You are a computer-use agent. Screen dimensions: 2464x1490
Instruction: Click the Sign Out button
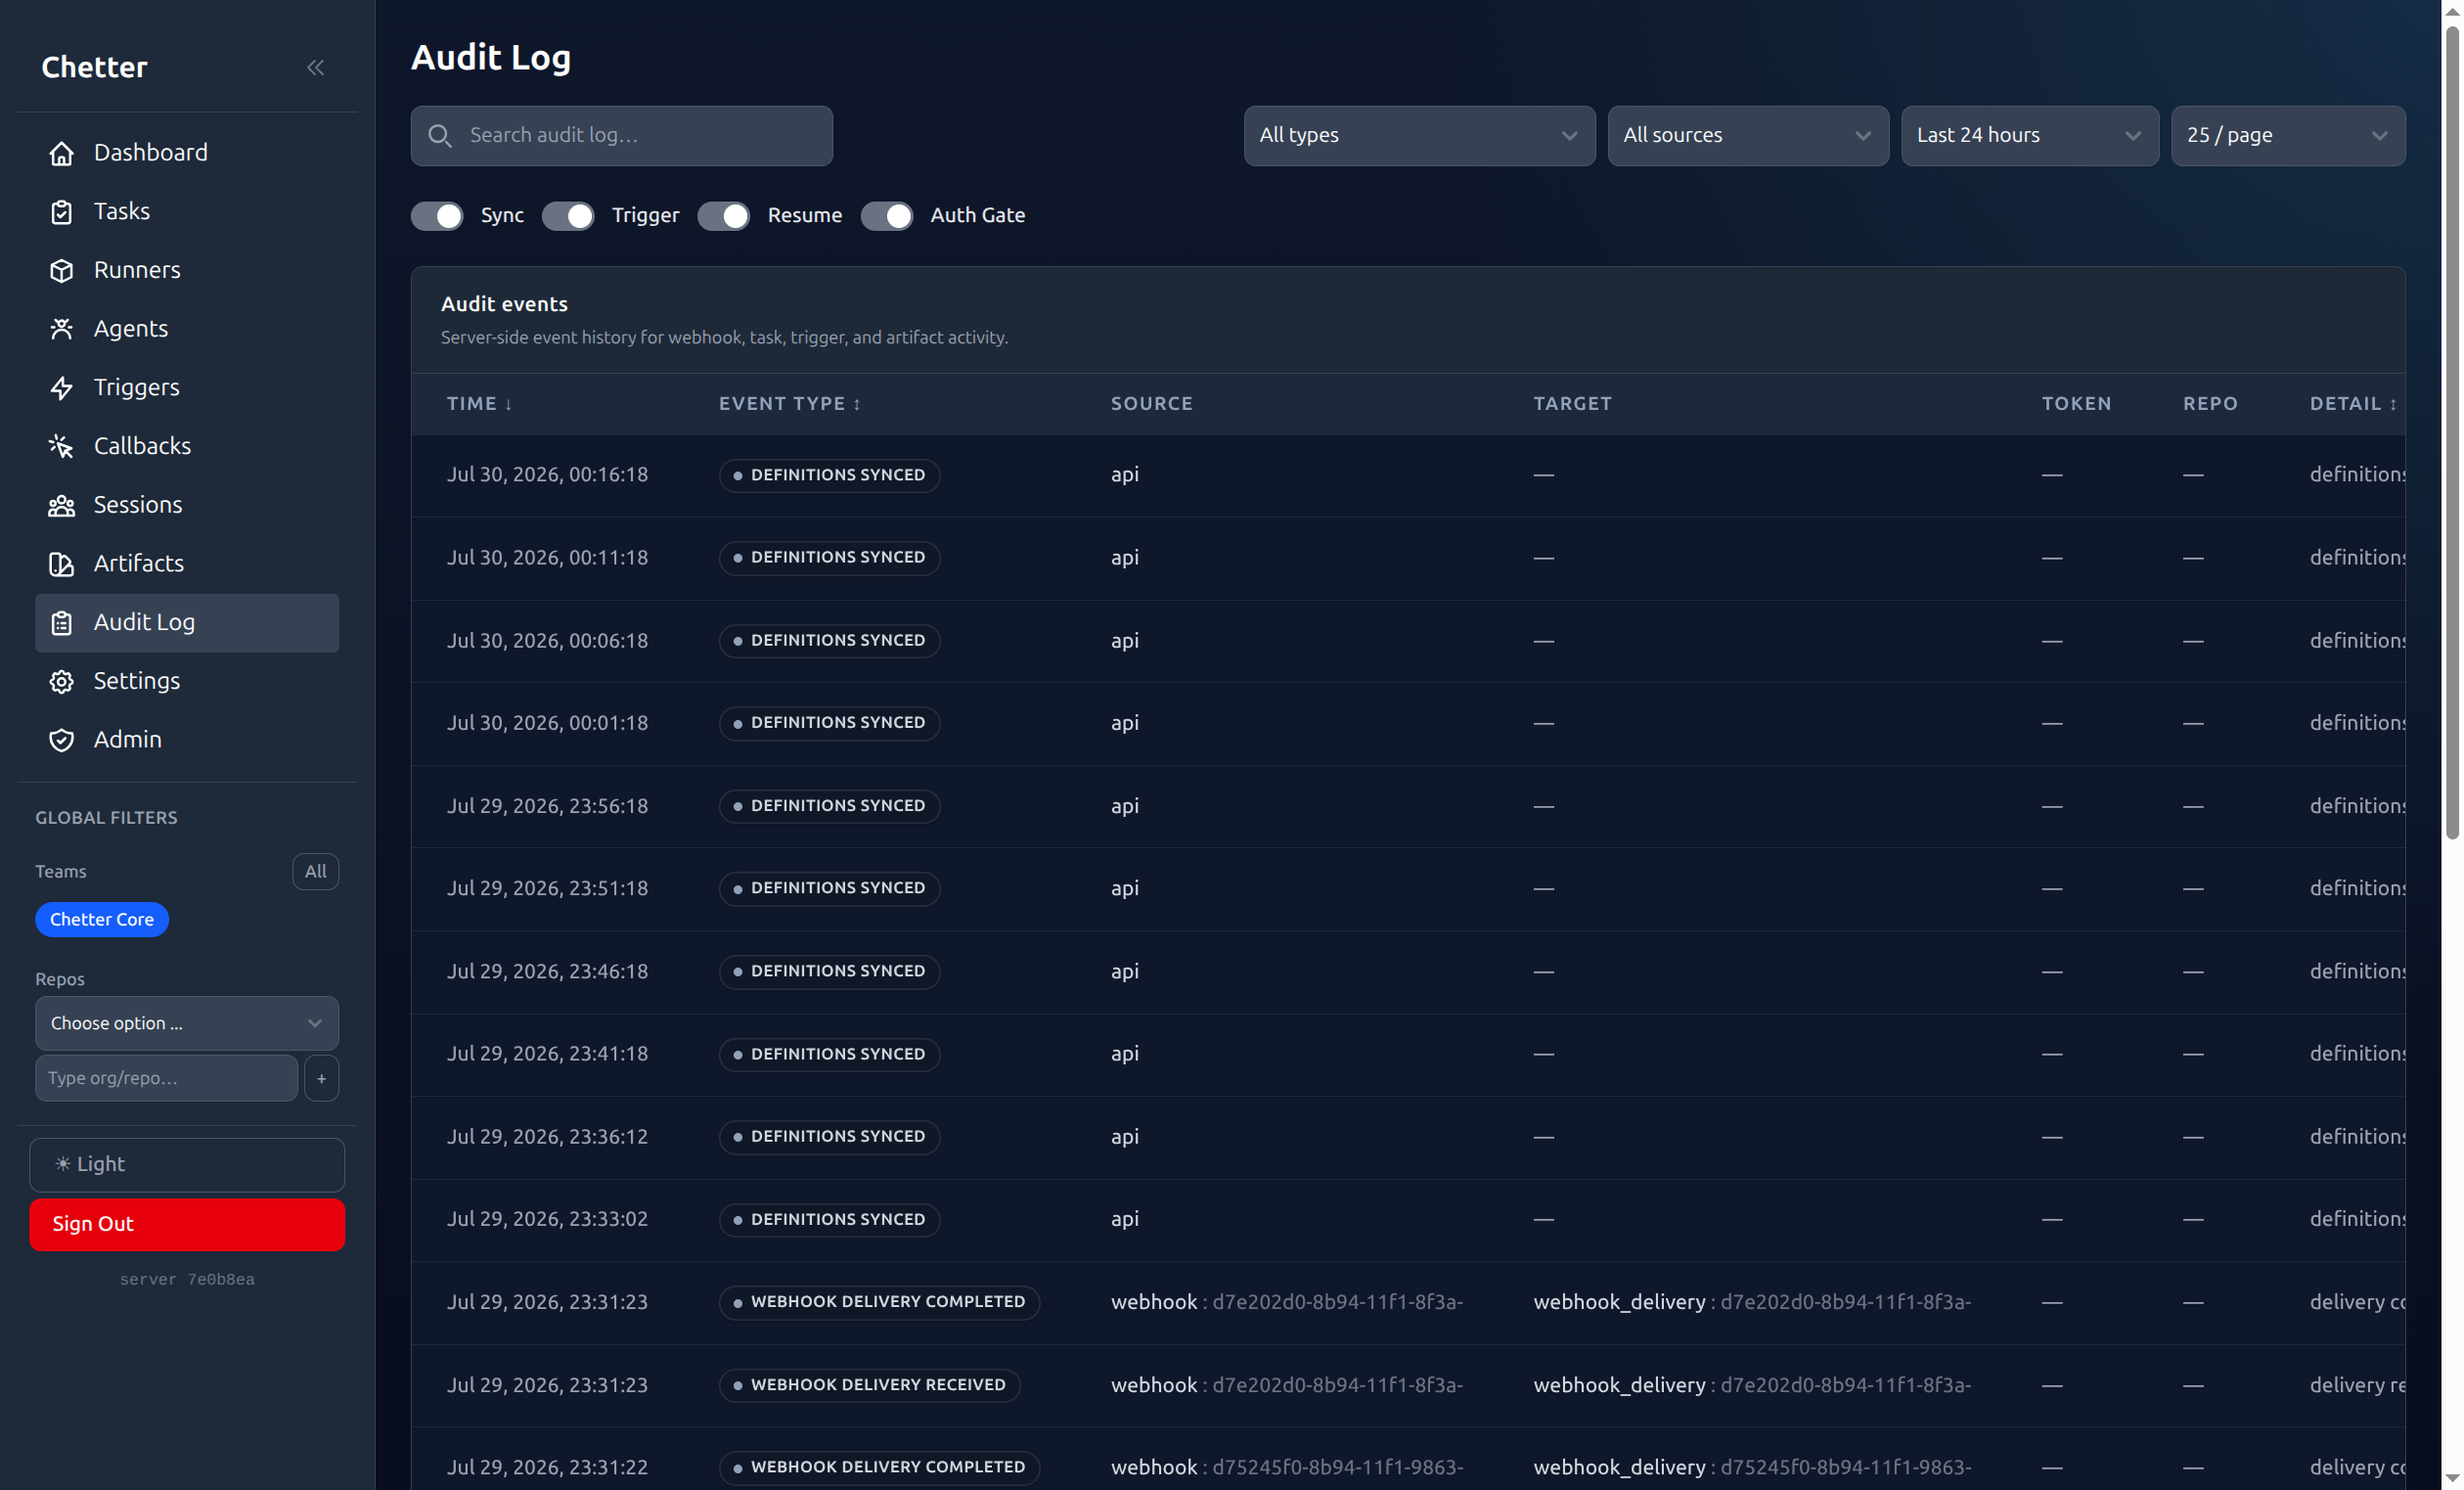pyautogui.click(x=187, y=1224)
